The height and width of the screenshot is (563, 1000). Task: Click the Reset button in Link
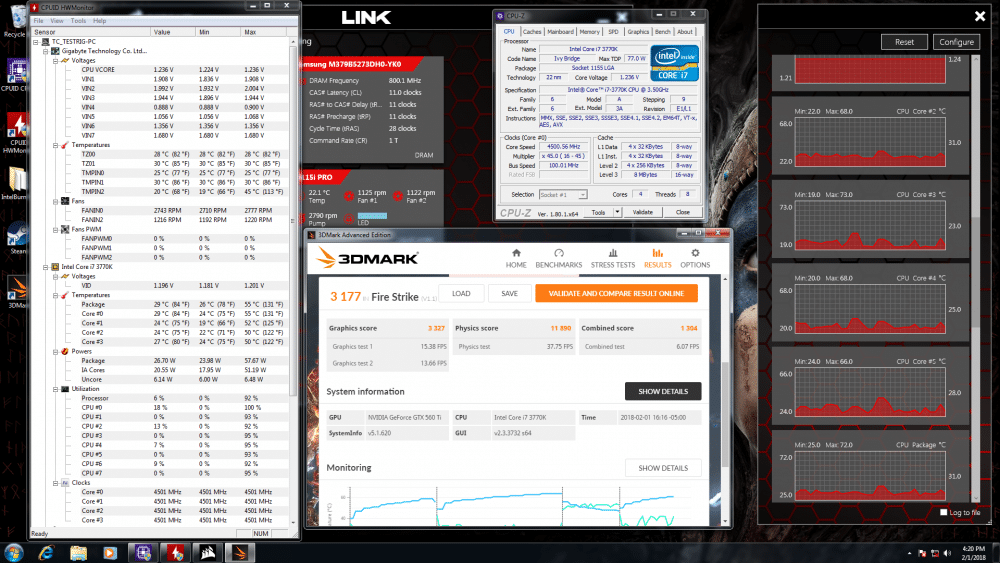pos(904,42)
